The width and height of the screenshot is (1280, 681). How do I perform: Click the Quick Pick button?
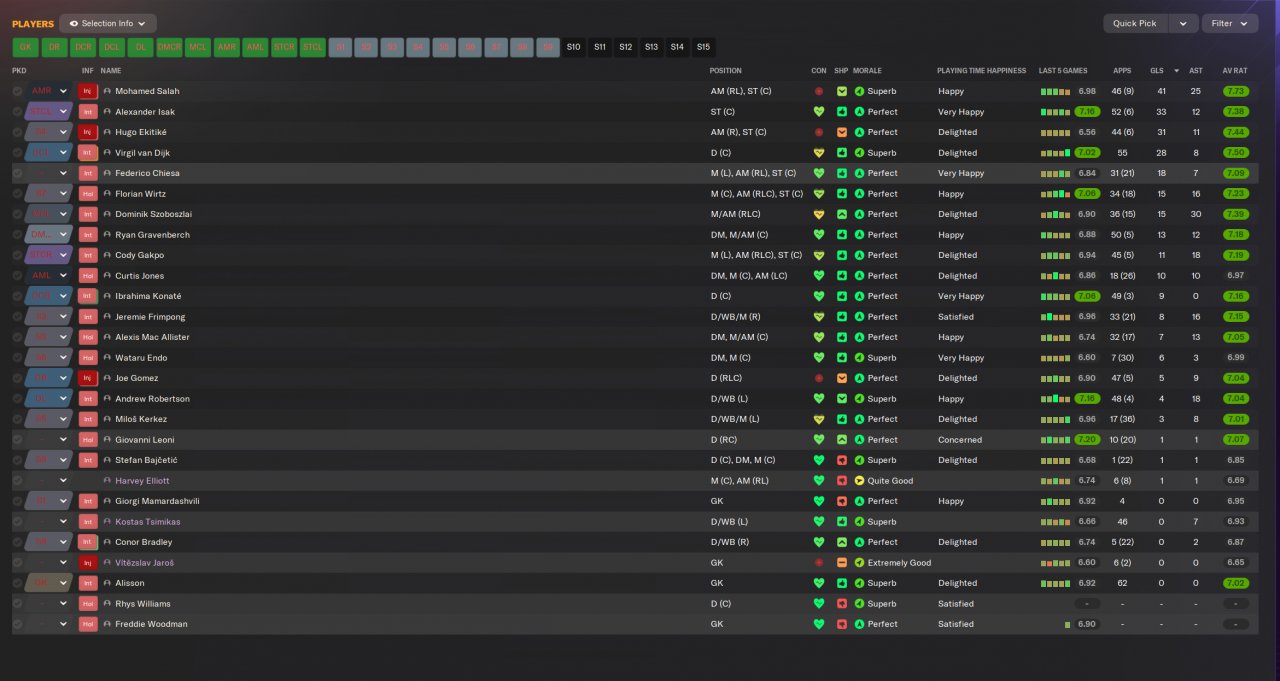[1135, 23]
